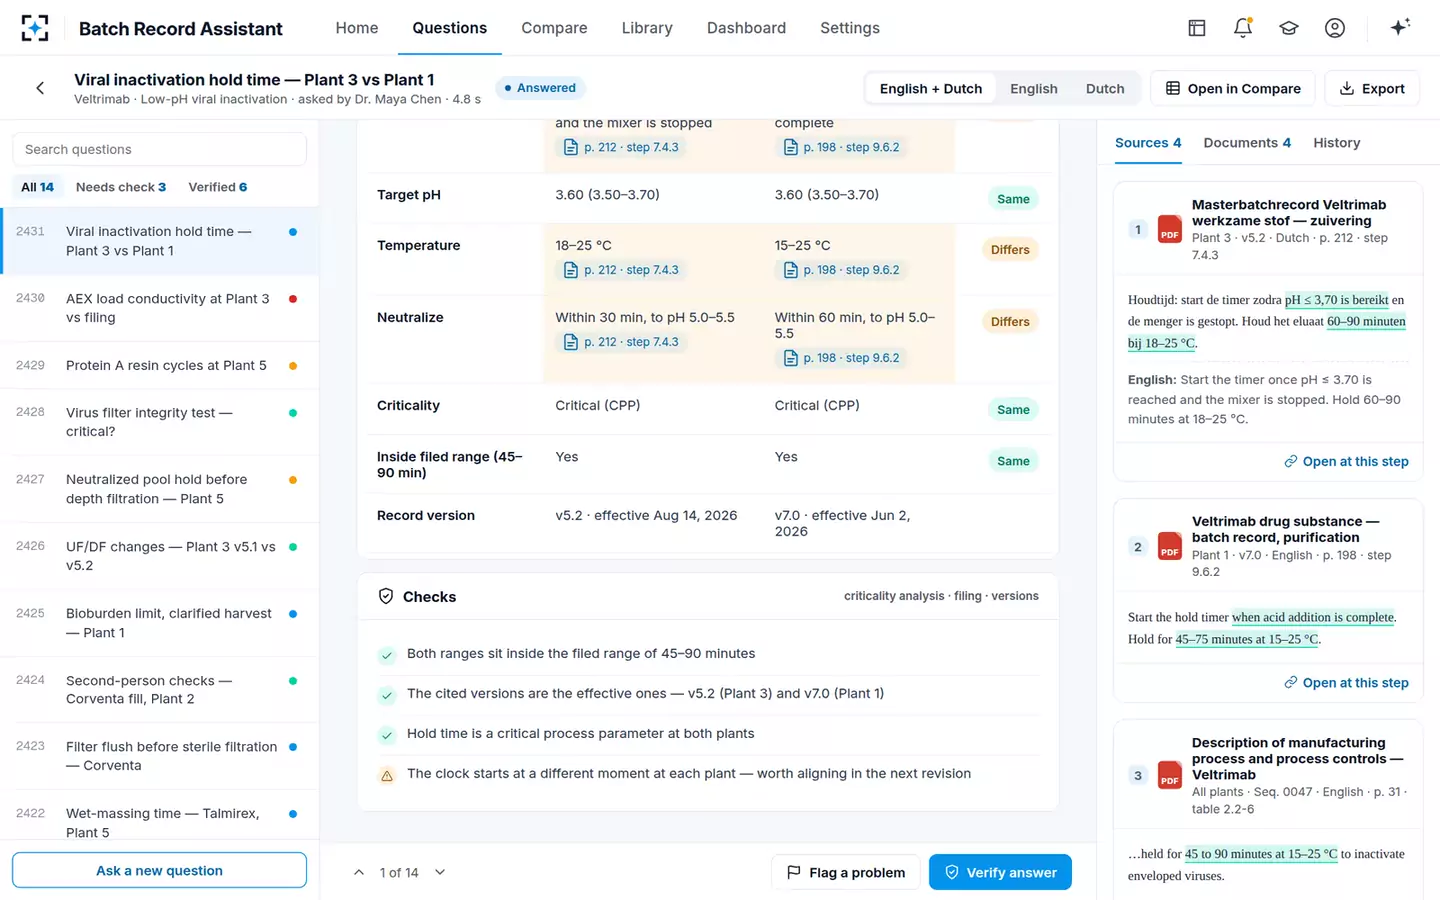Ask a new question
The height and width of the screenshot is (900, 1440).
tap(159, 870)
